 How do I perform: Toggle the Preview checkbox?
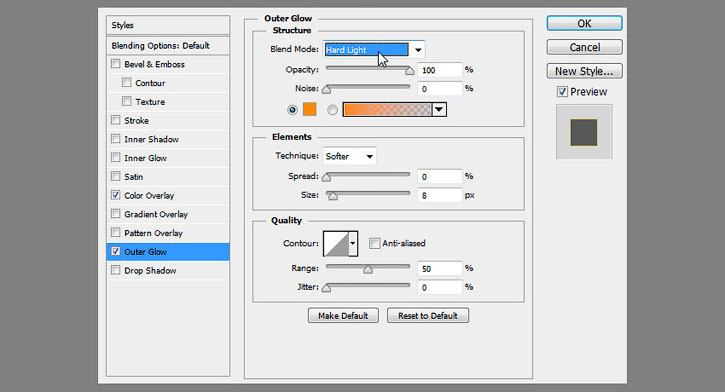[562, 92]
